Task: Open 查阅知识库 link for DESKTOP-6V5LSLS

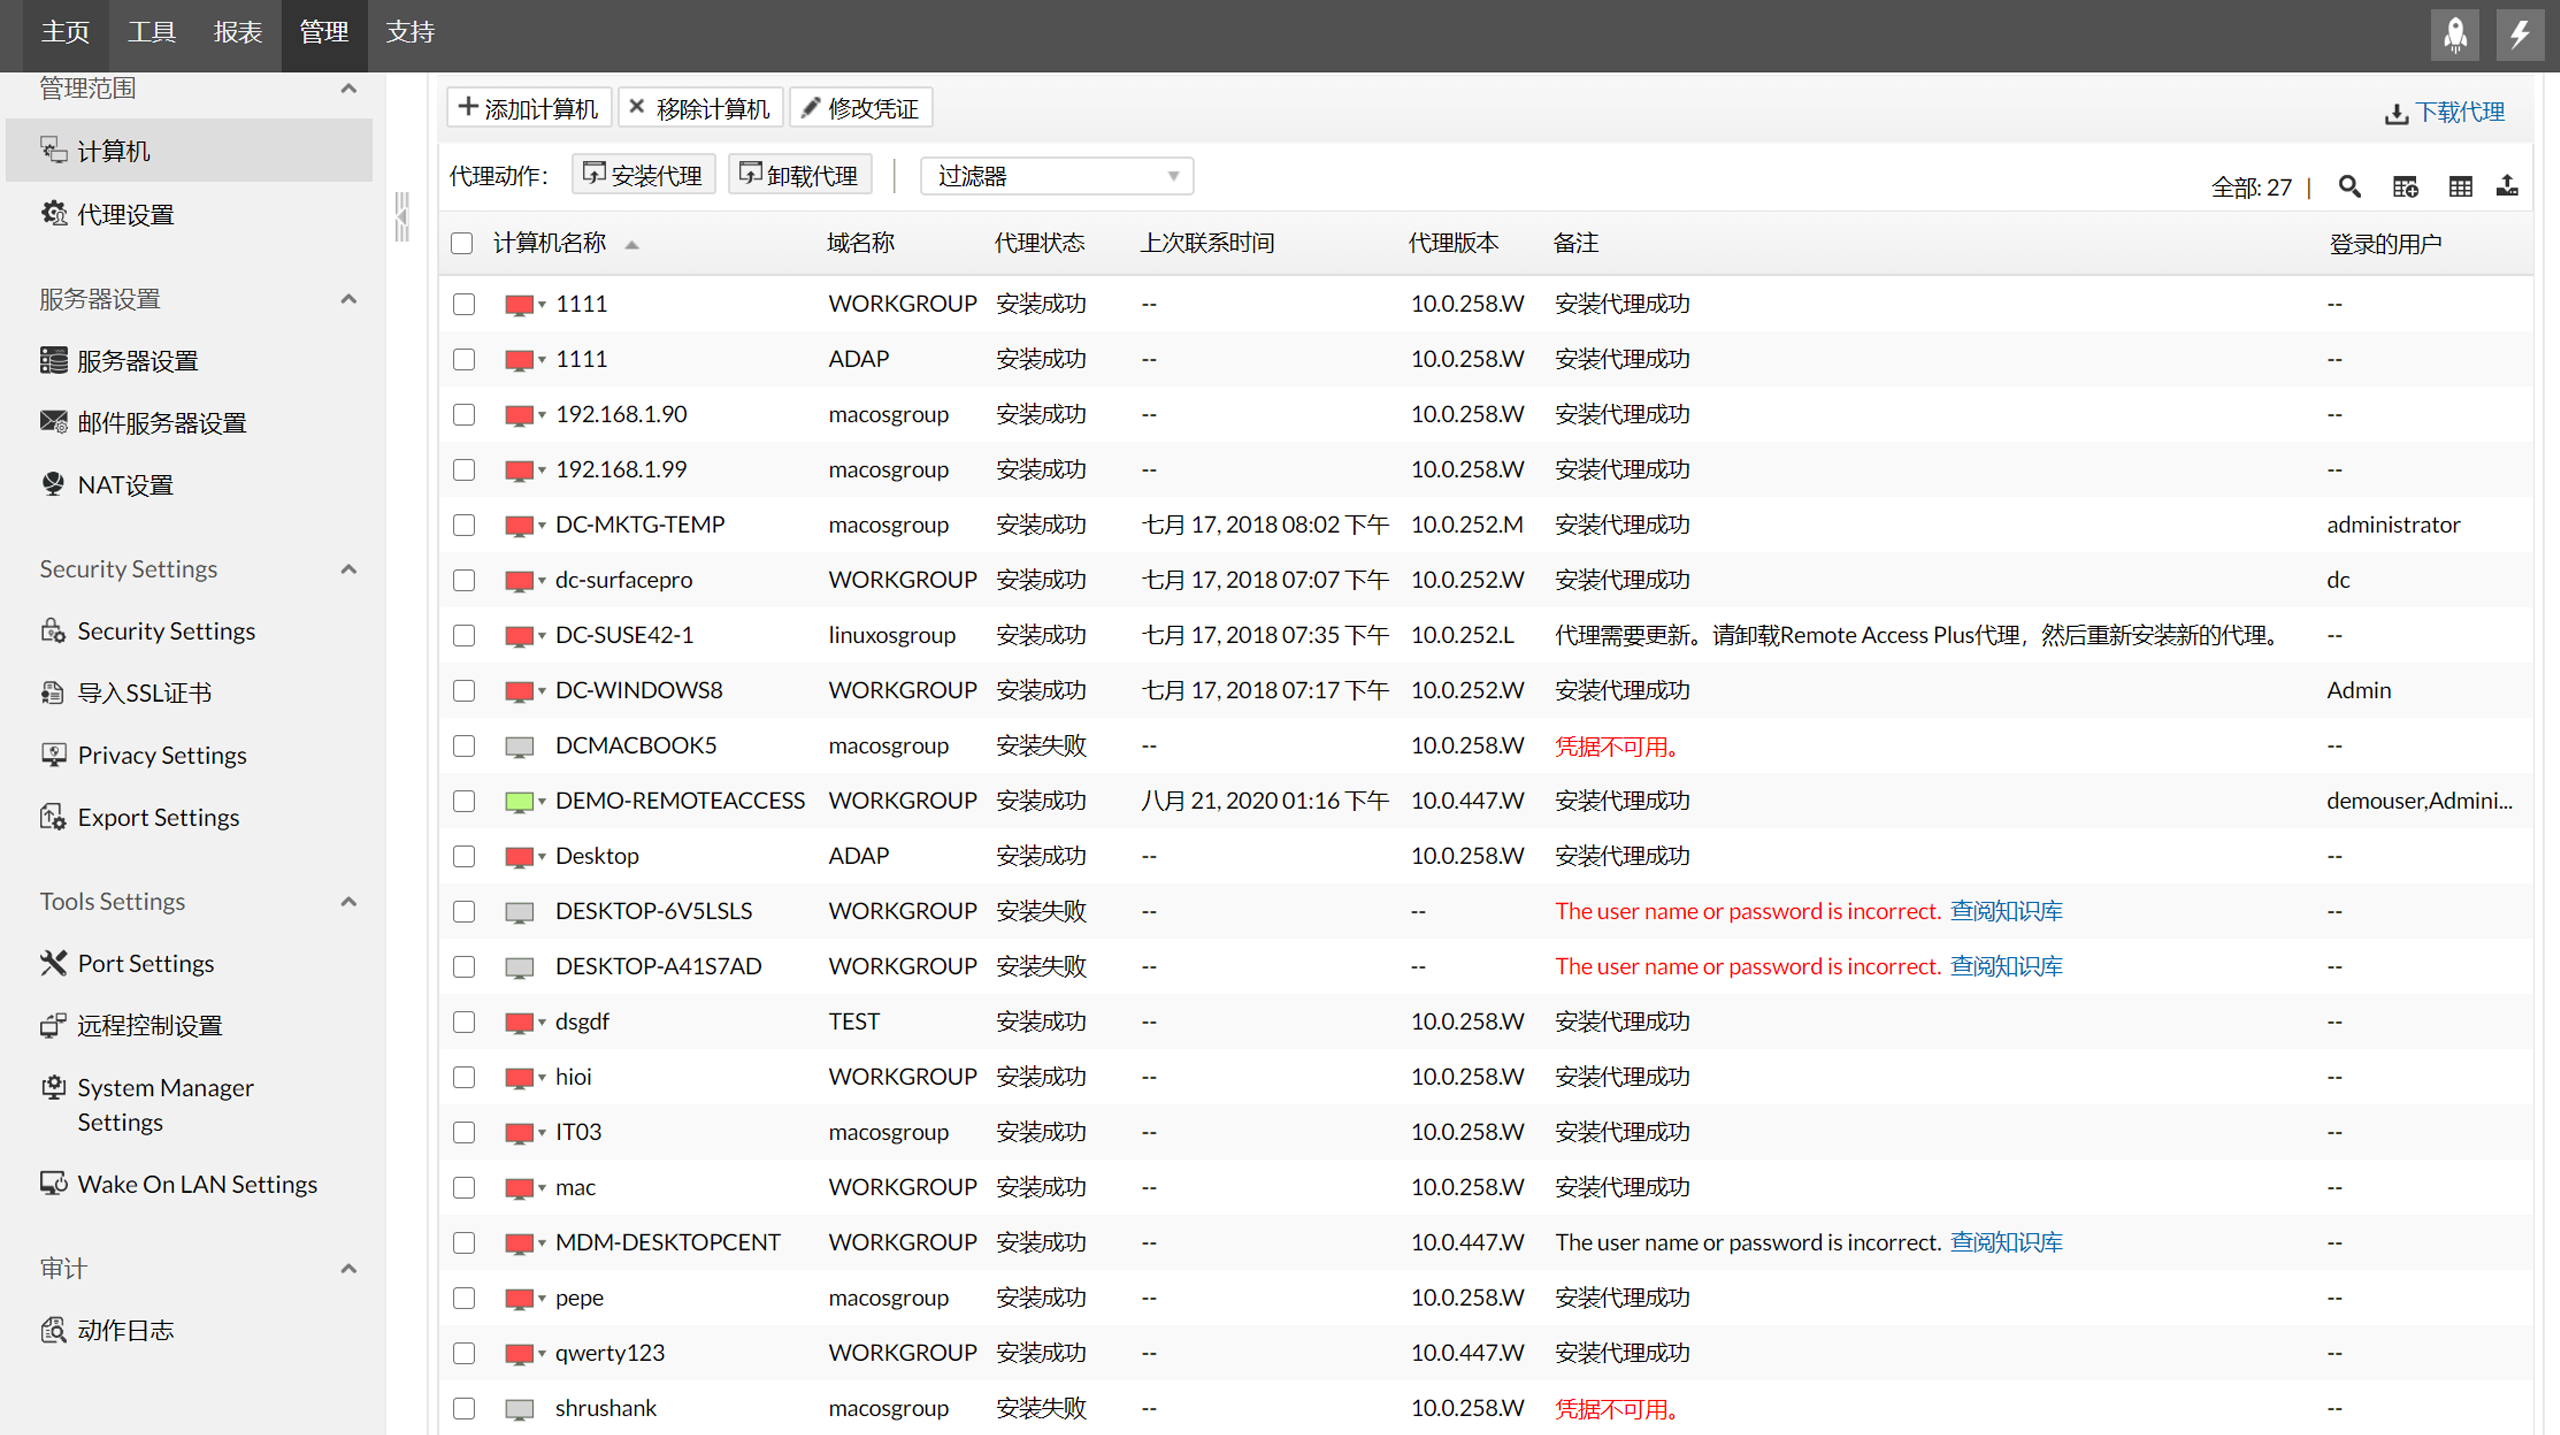Action: 2006,911
